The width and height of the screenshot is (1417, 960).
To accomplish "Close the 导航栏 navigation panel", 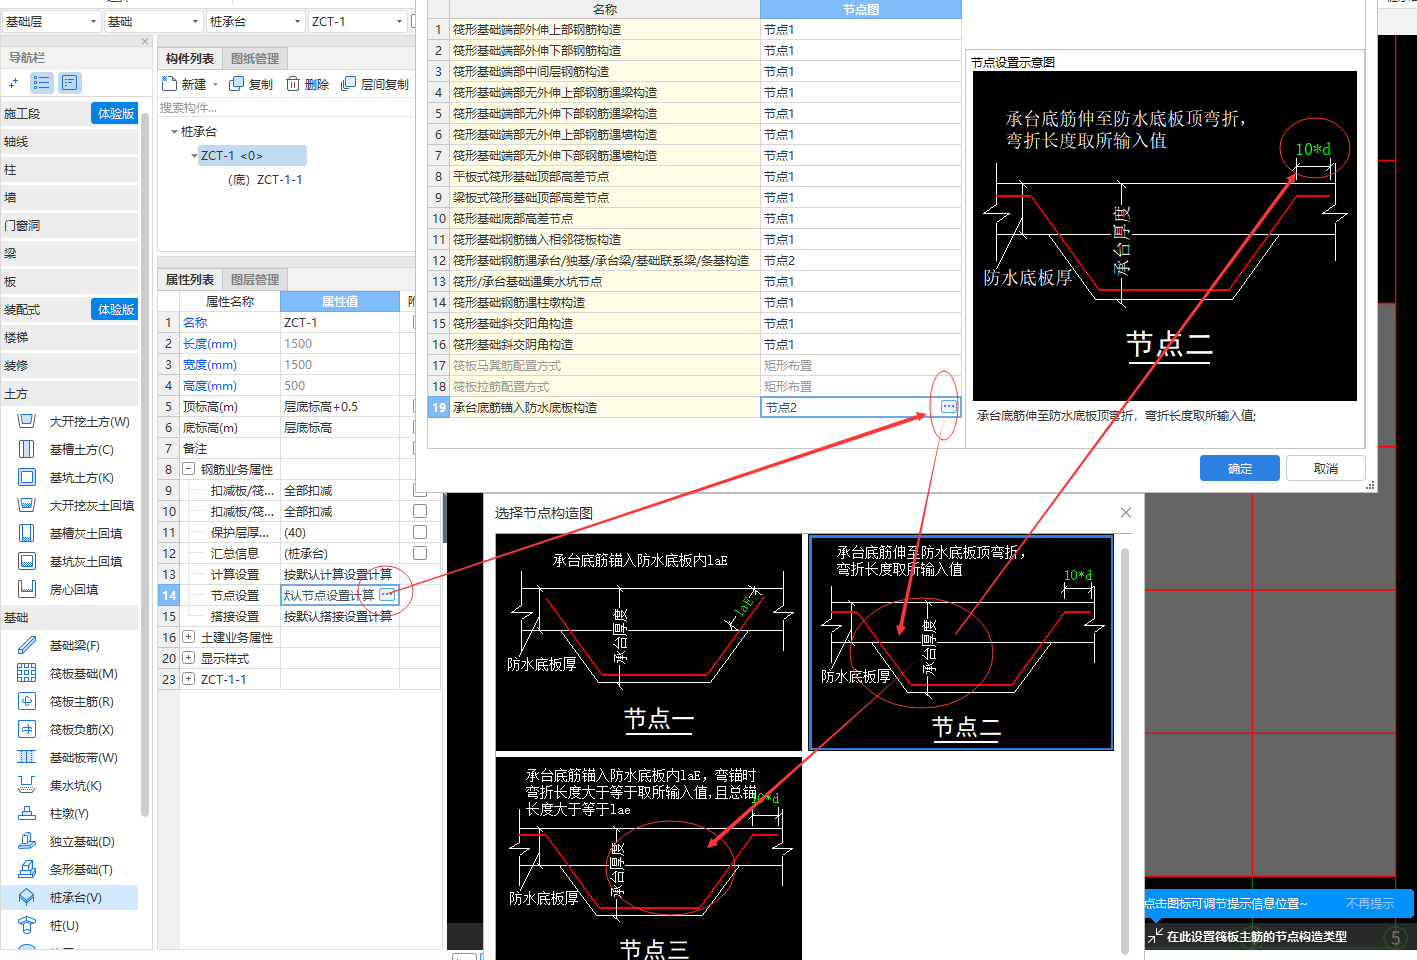I will pyautogui.click(x=145, y=41).
